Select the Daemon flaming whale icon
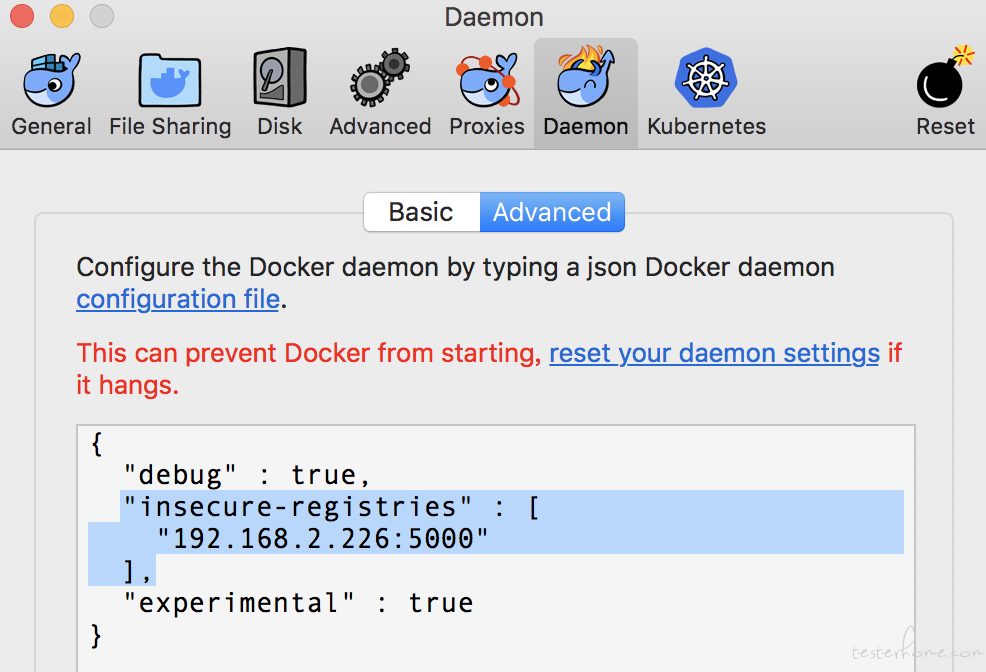Screen dimensions: 986x672 pos(585,77)
